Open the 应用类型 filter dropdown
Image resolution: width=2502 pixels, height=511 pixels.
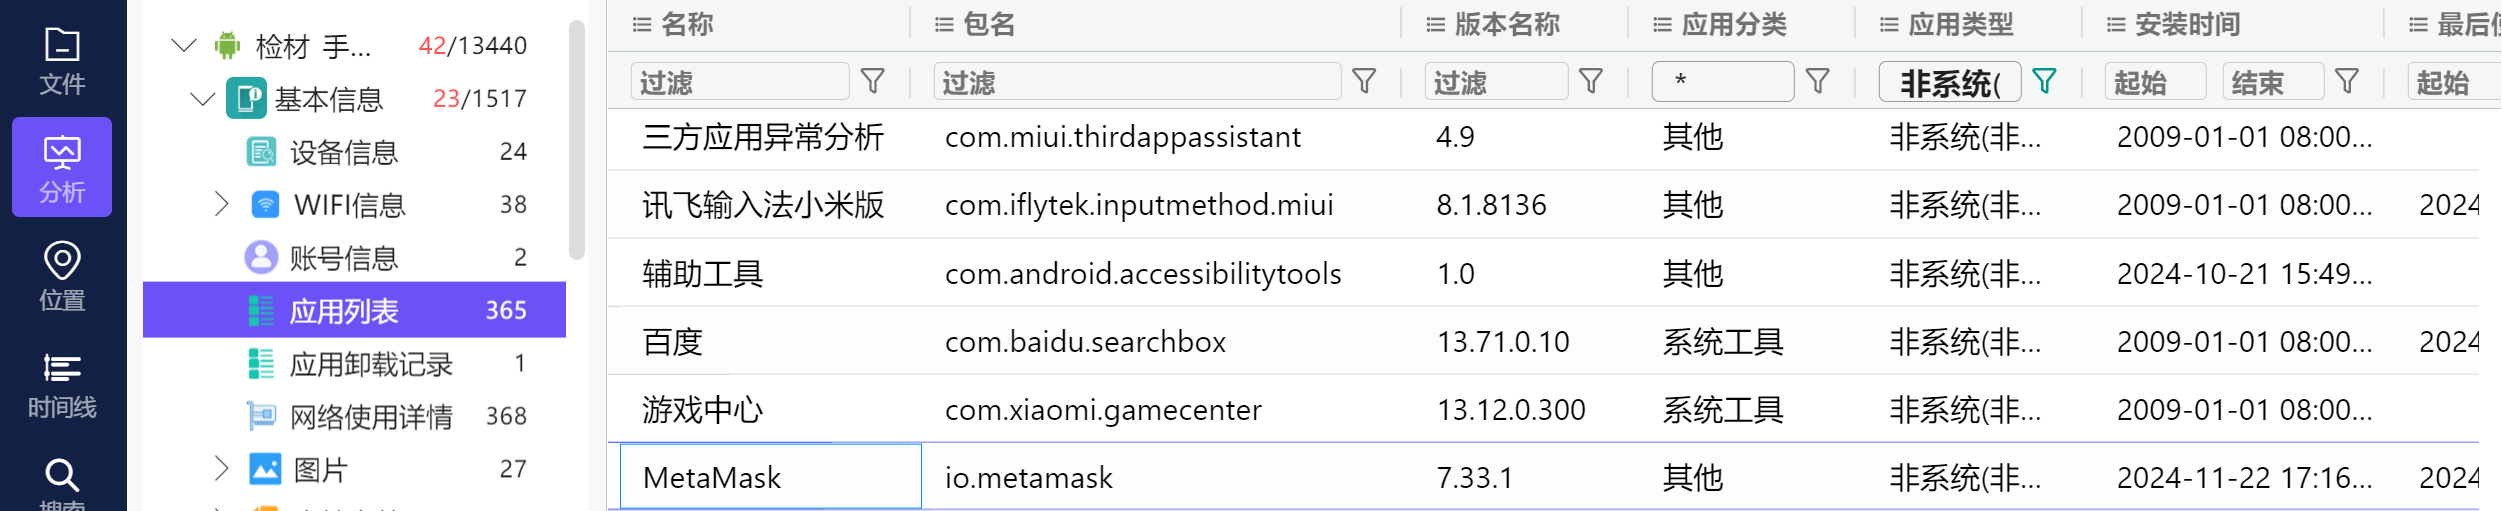pyautogui.click(x=1949, y=82)
